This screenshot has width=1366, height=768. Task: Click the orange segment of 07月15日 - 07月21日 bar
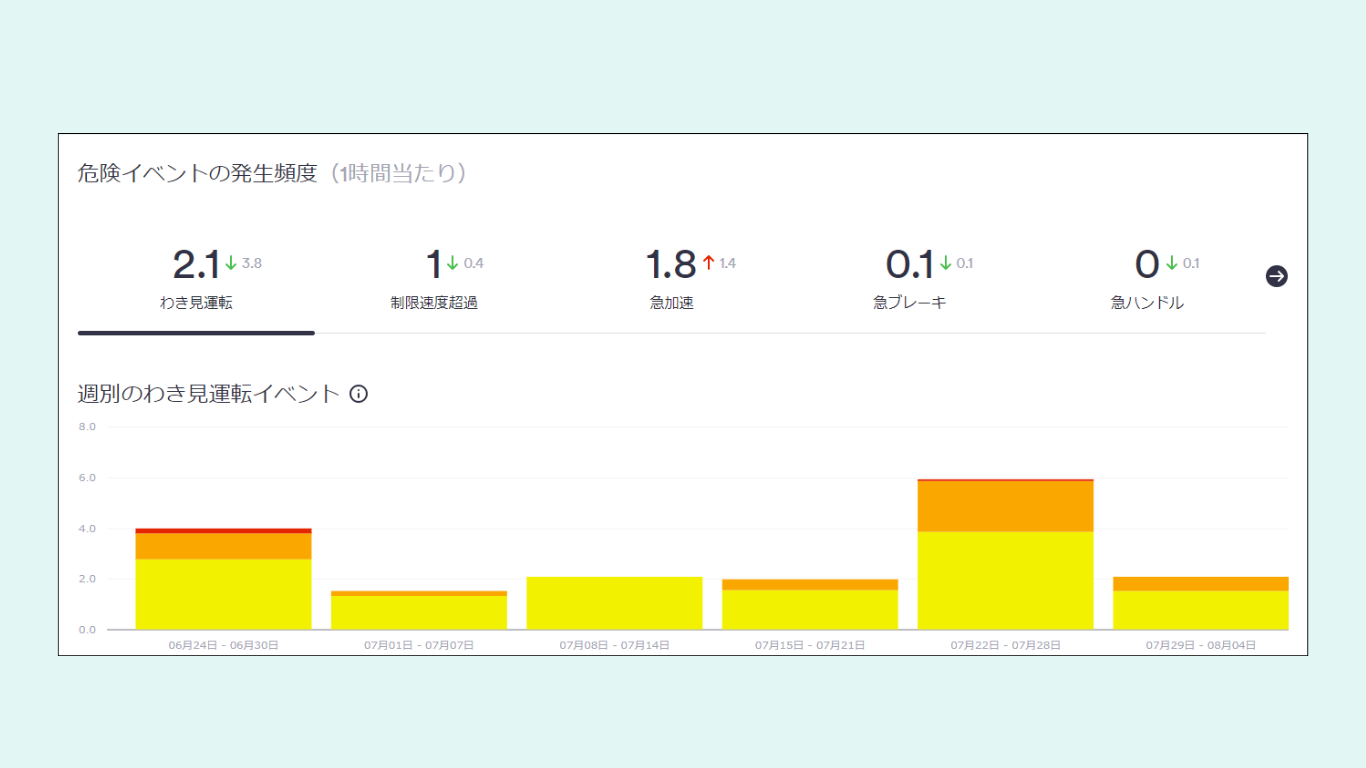810,585
